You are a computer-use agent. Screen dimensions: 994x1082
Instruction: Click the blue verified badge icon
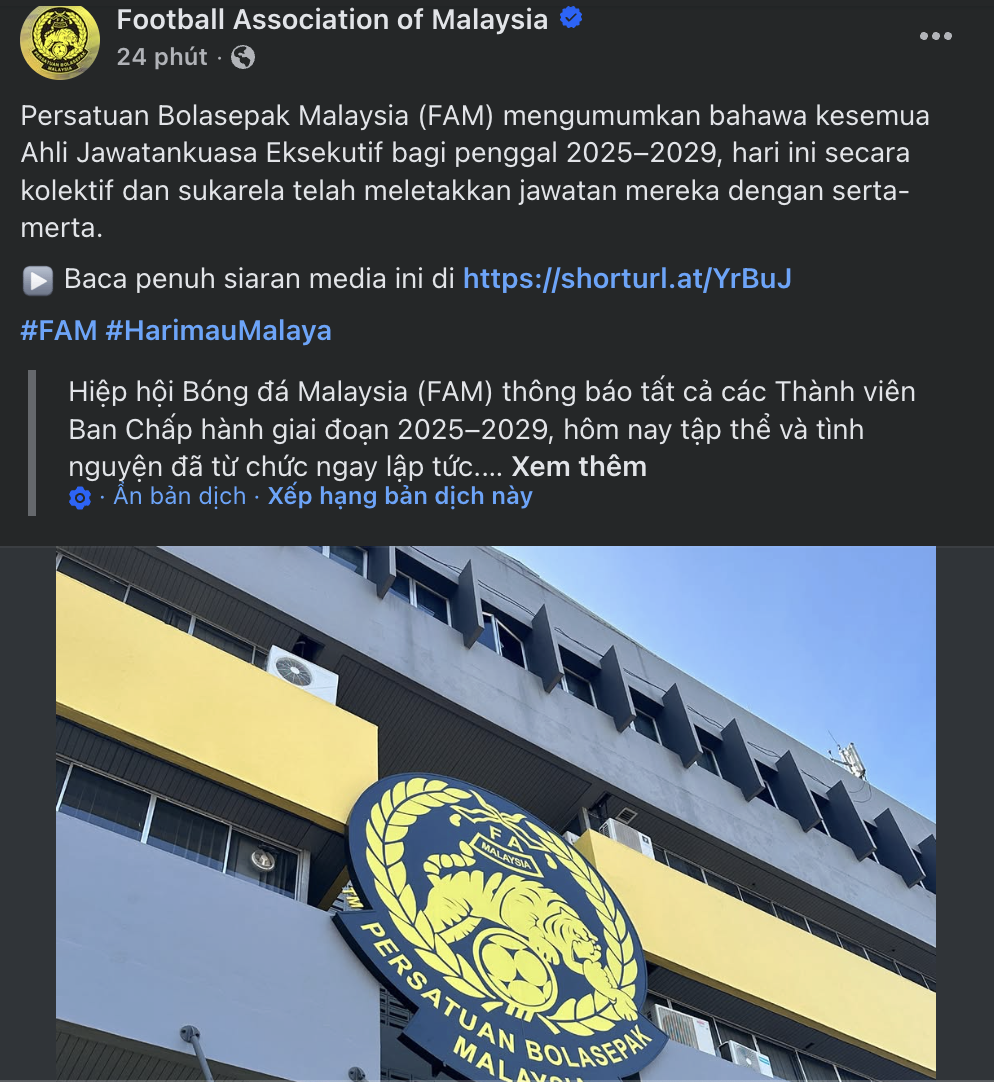pos(571,18)
